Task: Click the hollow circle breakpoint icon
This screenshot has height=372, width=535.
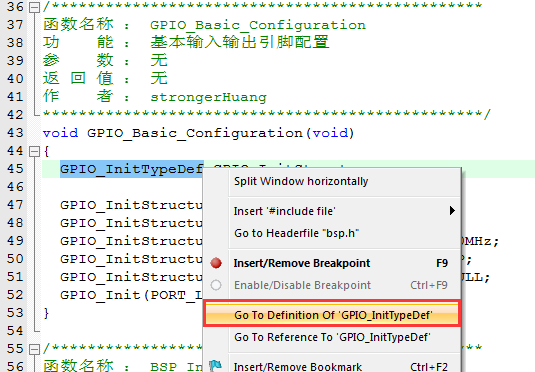Action: pos(216,285)
